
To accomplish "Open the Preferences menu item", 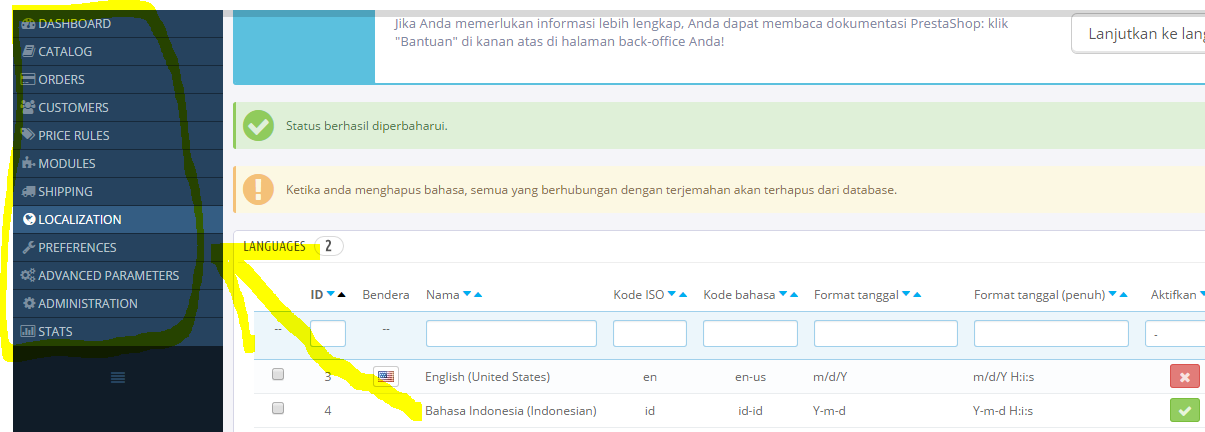I will [x=77, y=247].
